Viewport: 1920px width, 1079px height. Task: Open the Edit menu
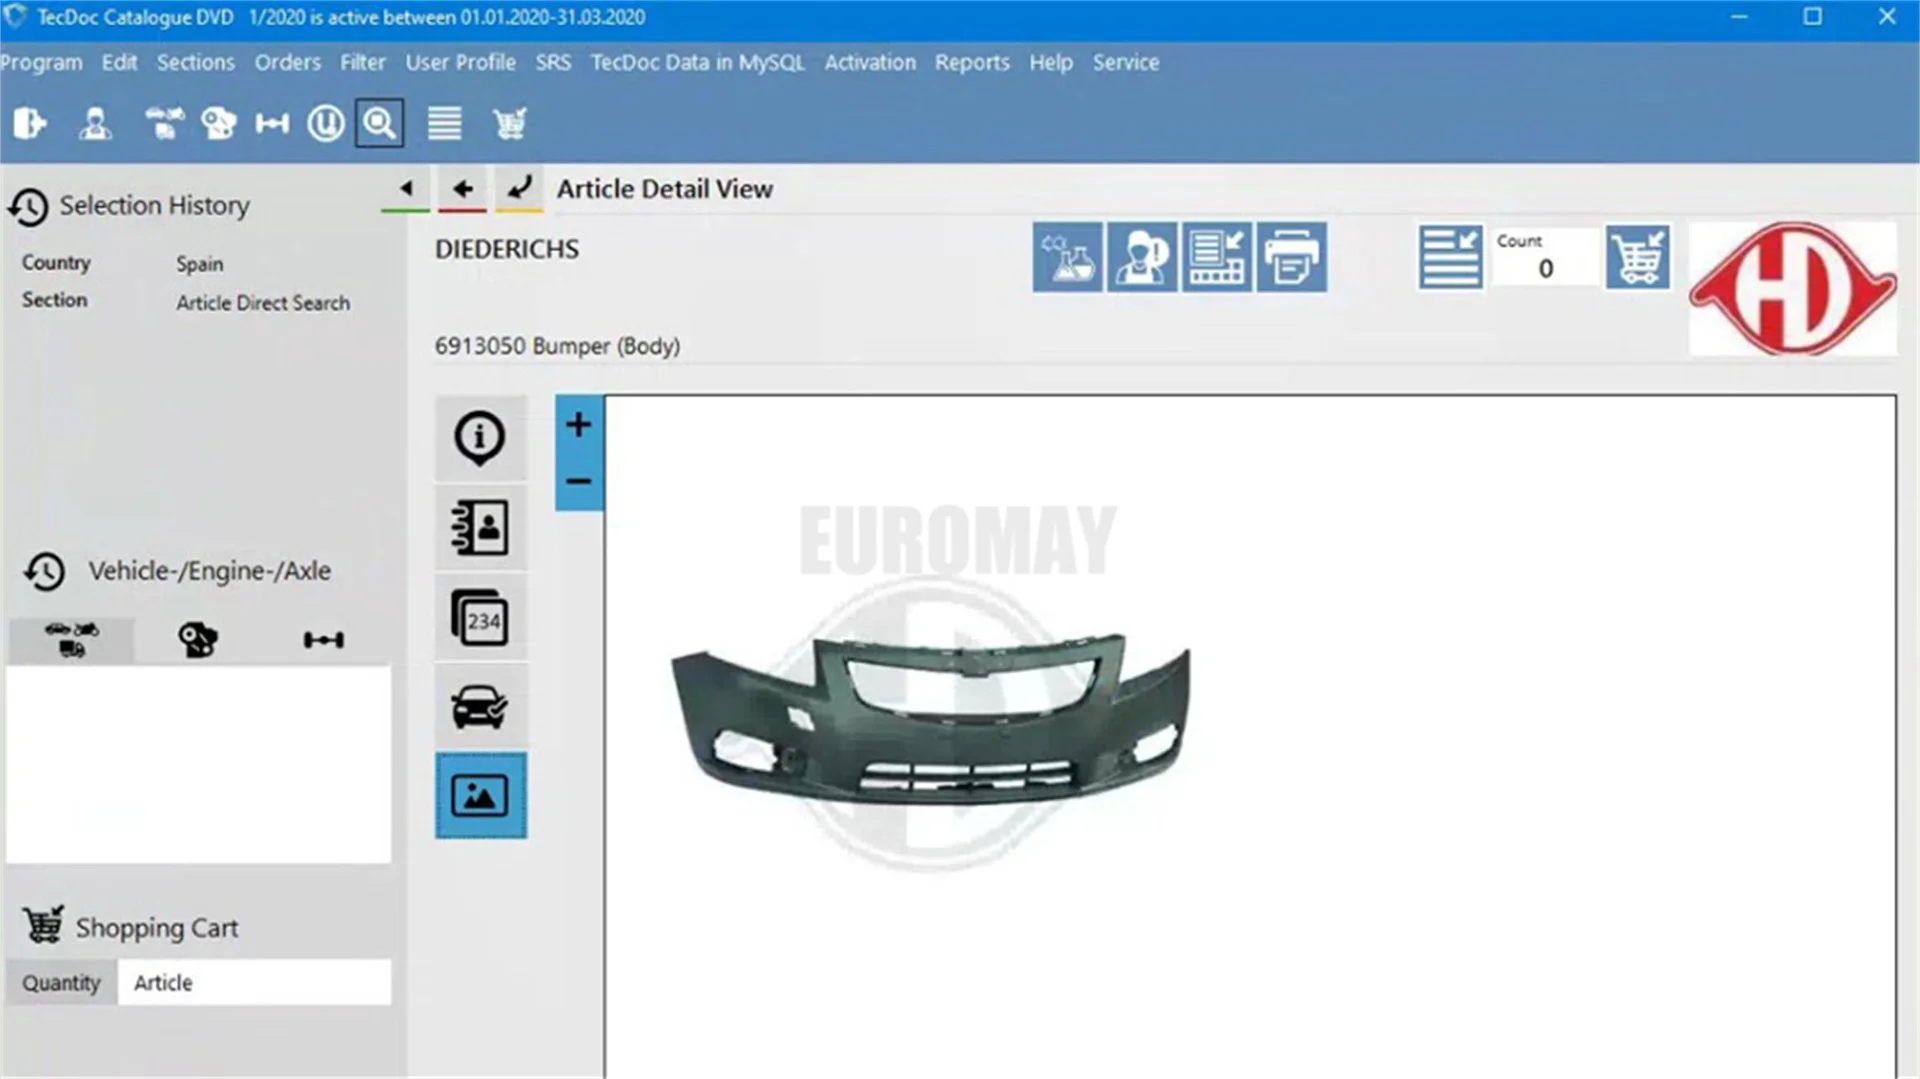(x=119, y=62)
